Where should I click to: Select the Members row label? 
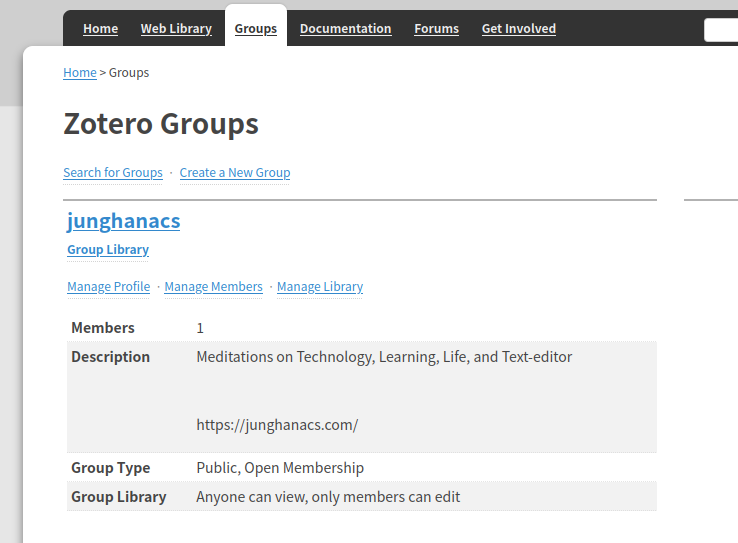(103, 328)
